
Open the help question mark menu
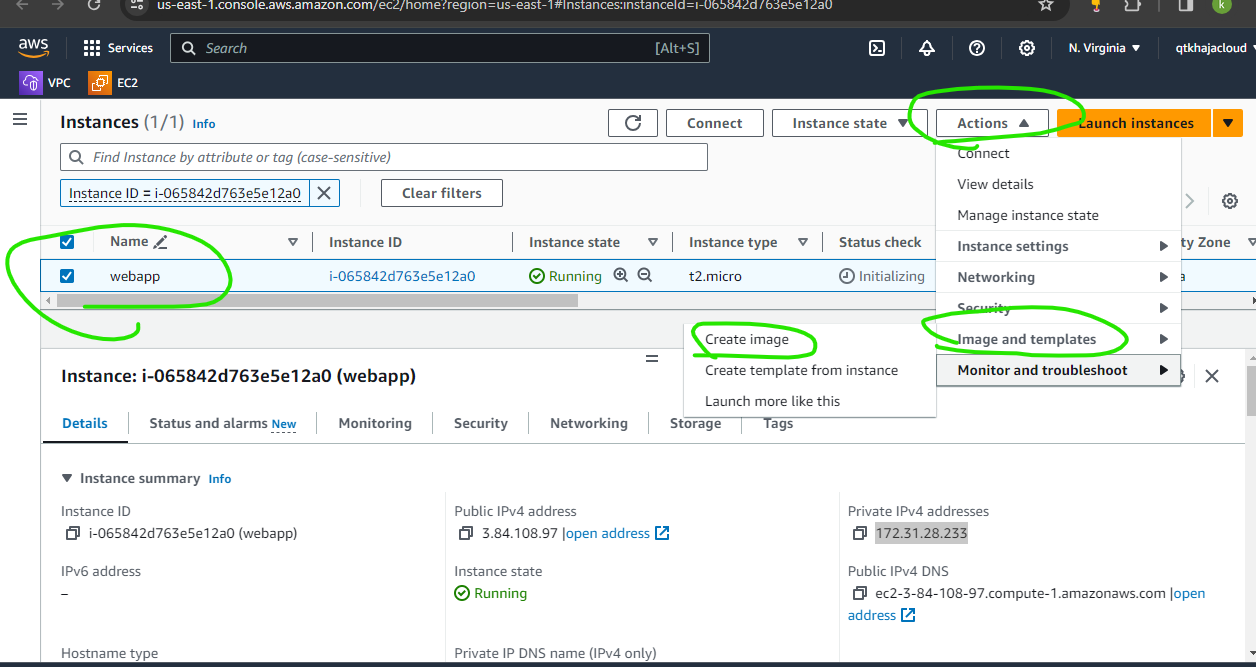[977, 48]
